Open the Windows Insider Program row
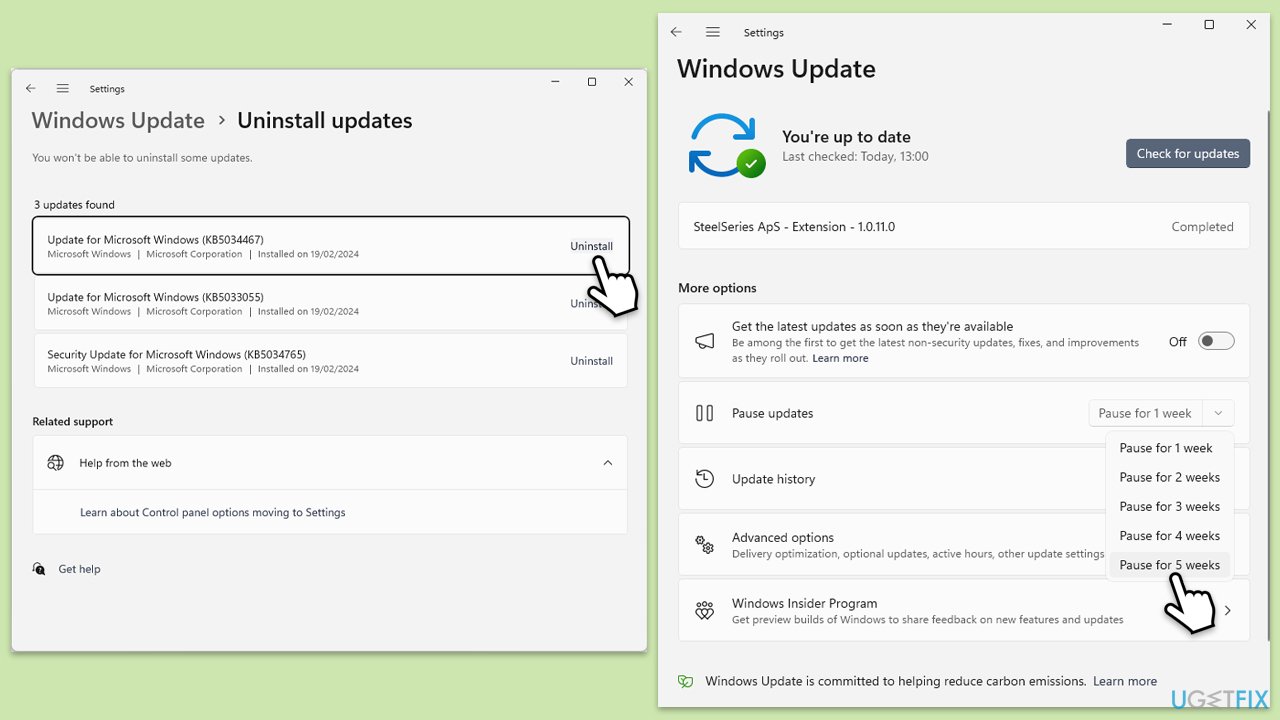 pyautogui.click(x=964, y=610)
